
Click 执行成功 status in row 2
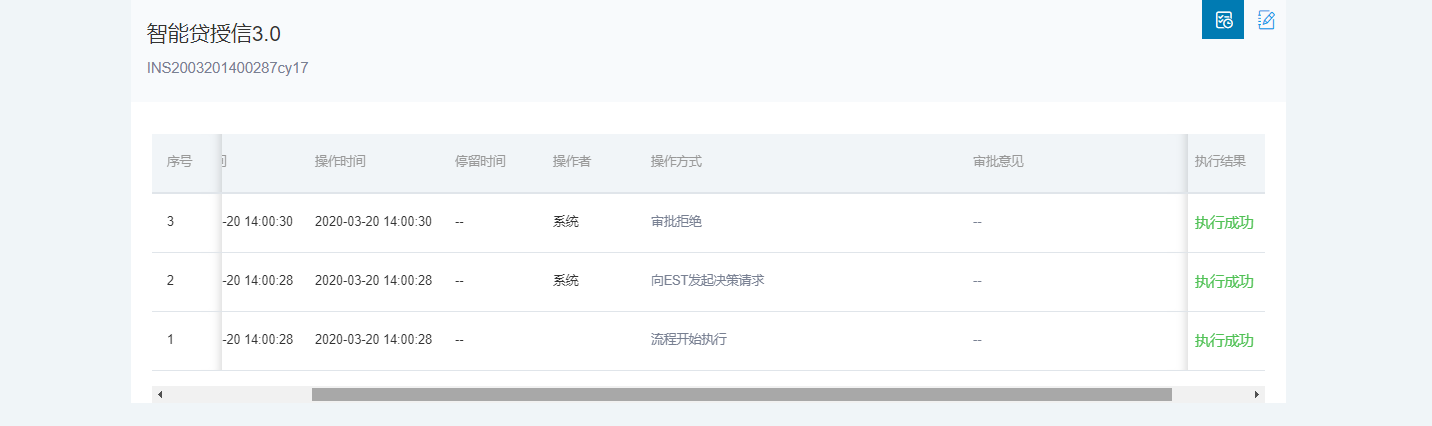[1224, 281]
